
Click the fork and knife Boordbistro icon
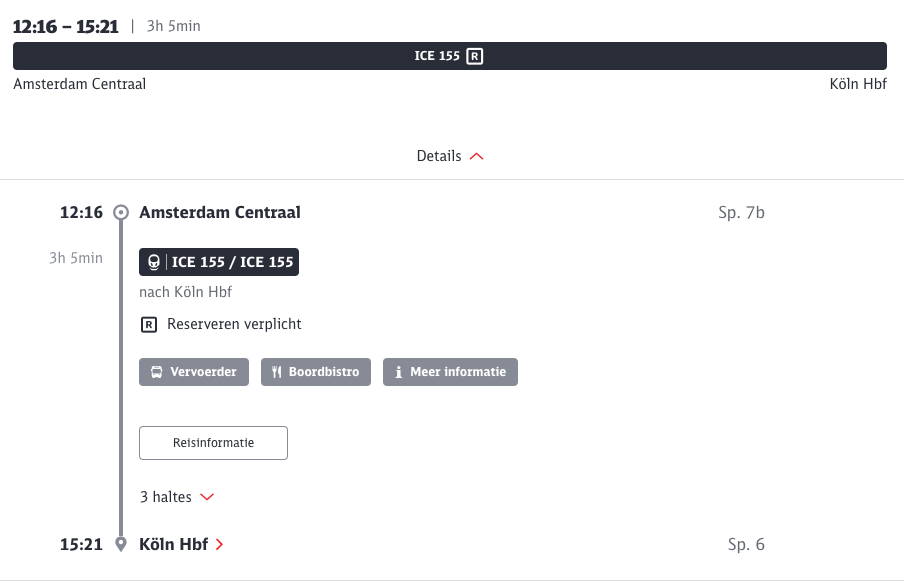276,372
